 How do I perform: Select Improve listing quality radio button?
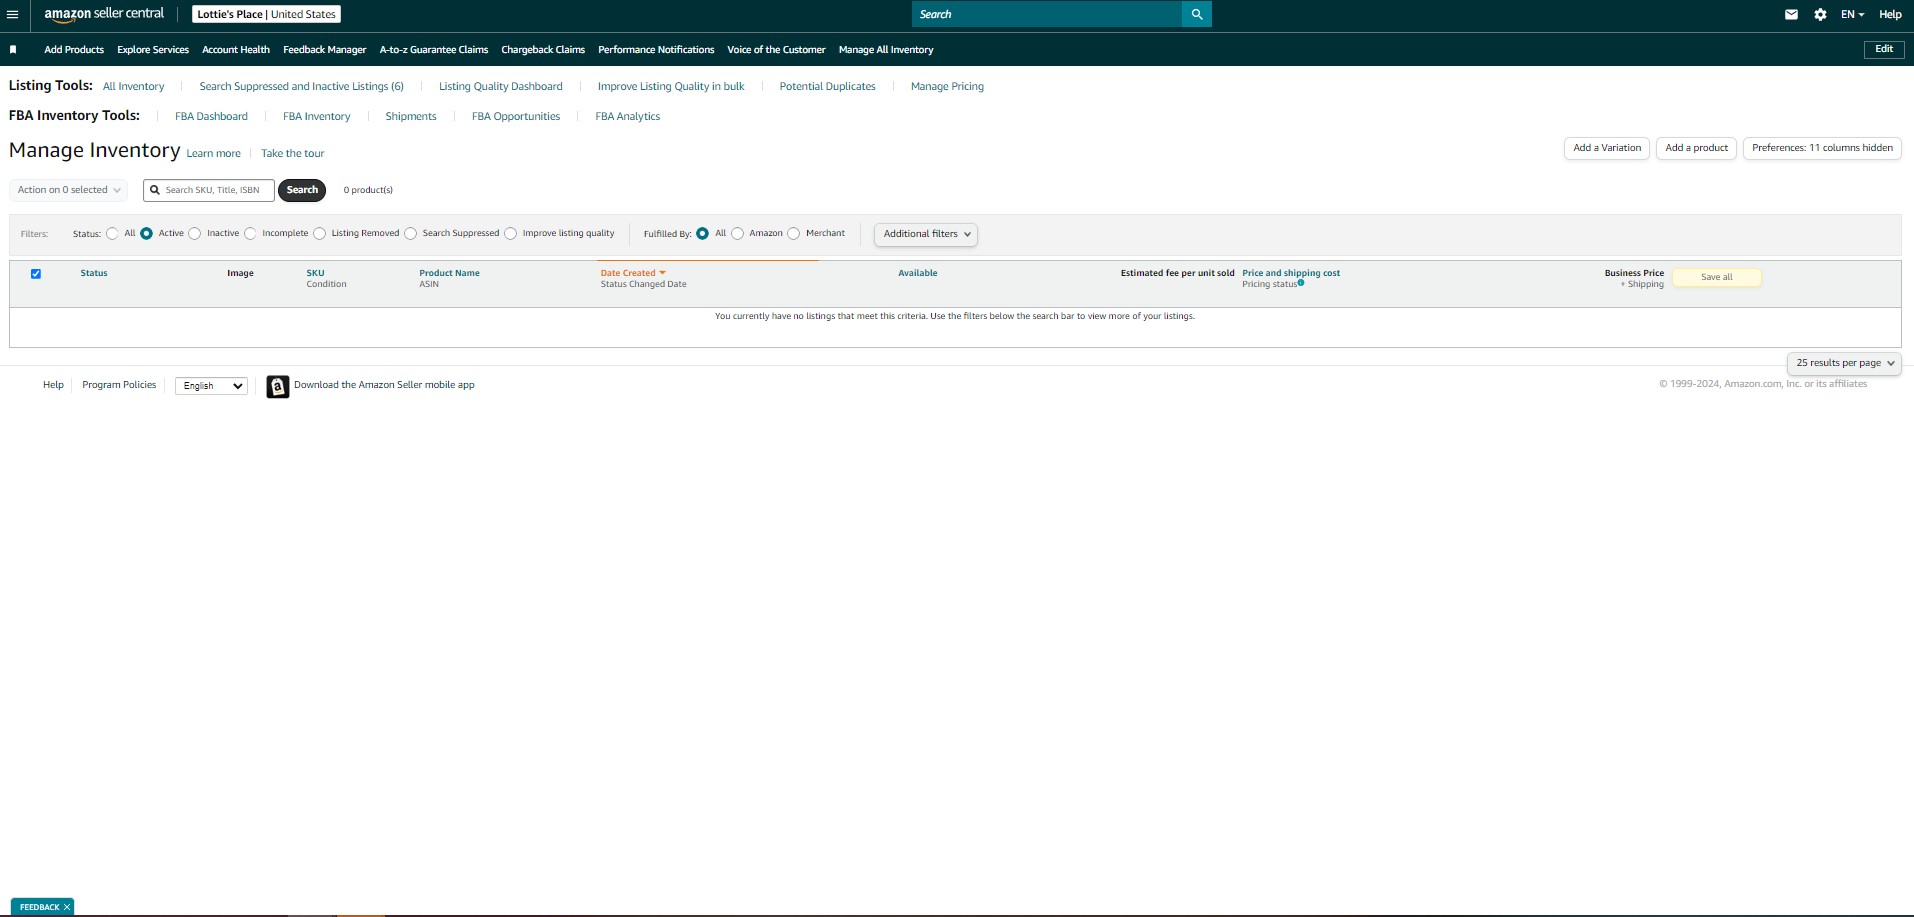[510, 233]
